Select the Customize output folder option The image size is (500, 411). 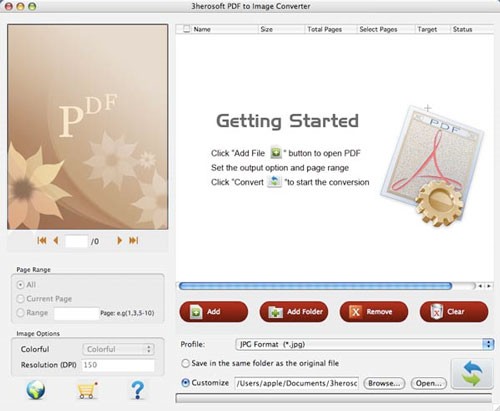coord(185,383)
